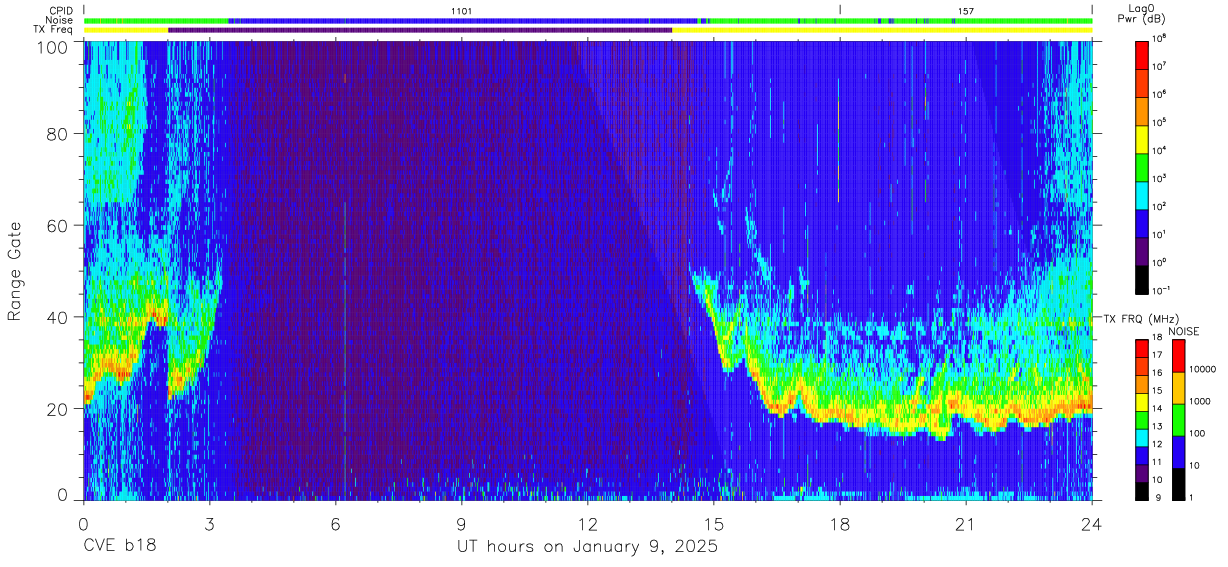
Task: Click the red segment of the power colorbar
Action: pos(1142,54)
